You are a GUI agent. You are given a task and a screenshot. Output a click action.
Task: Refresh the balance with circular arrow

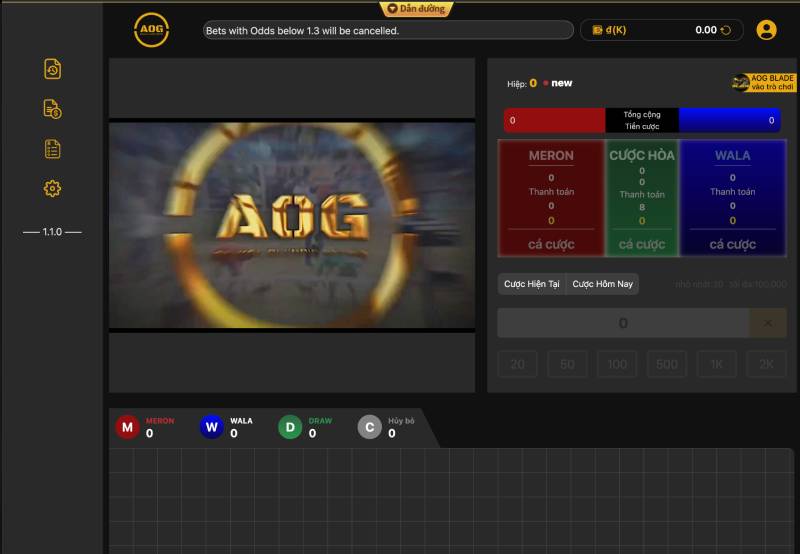pyautogui.click(x=726, y=30)
